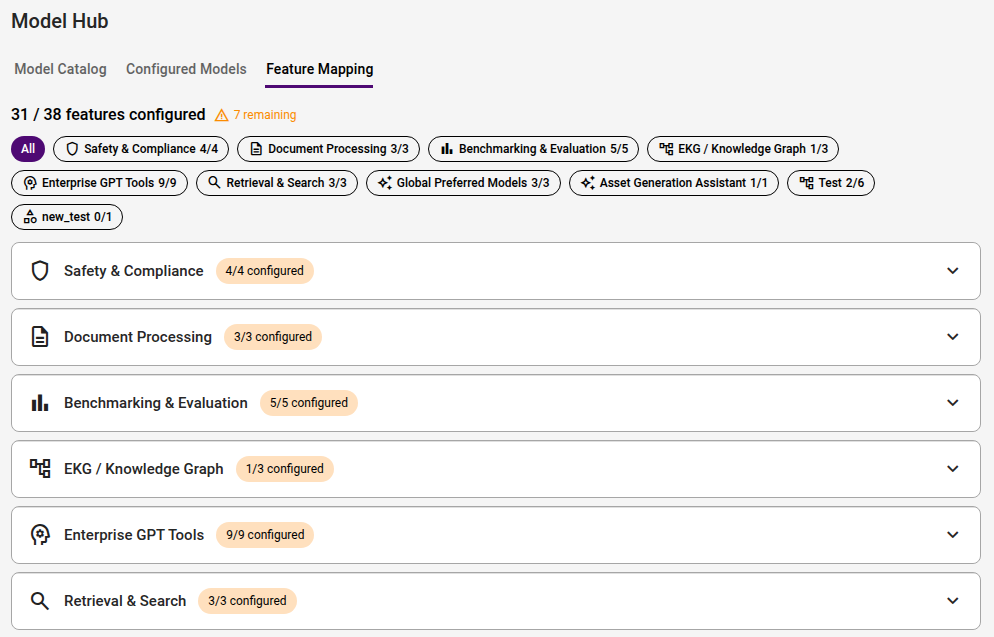Filter by Global Preferred Models 3/3 chip

point(463,183)
